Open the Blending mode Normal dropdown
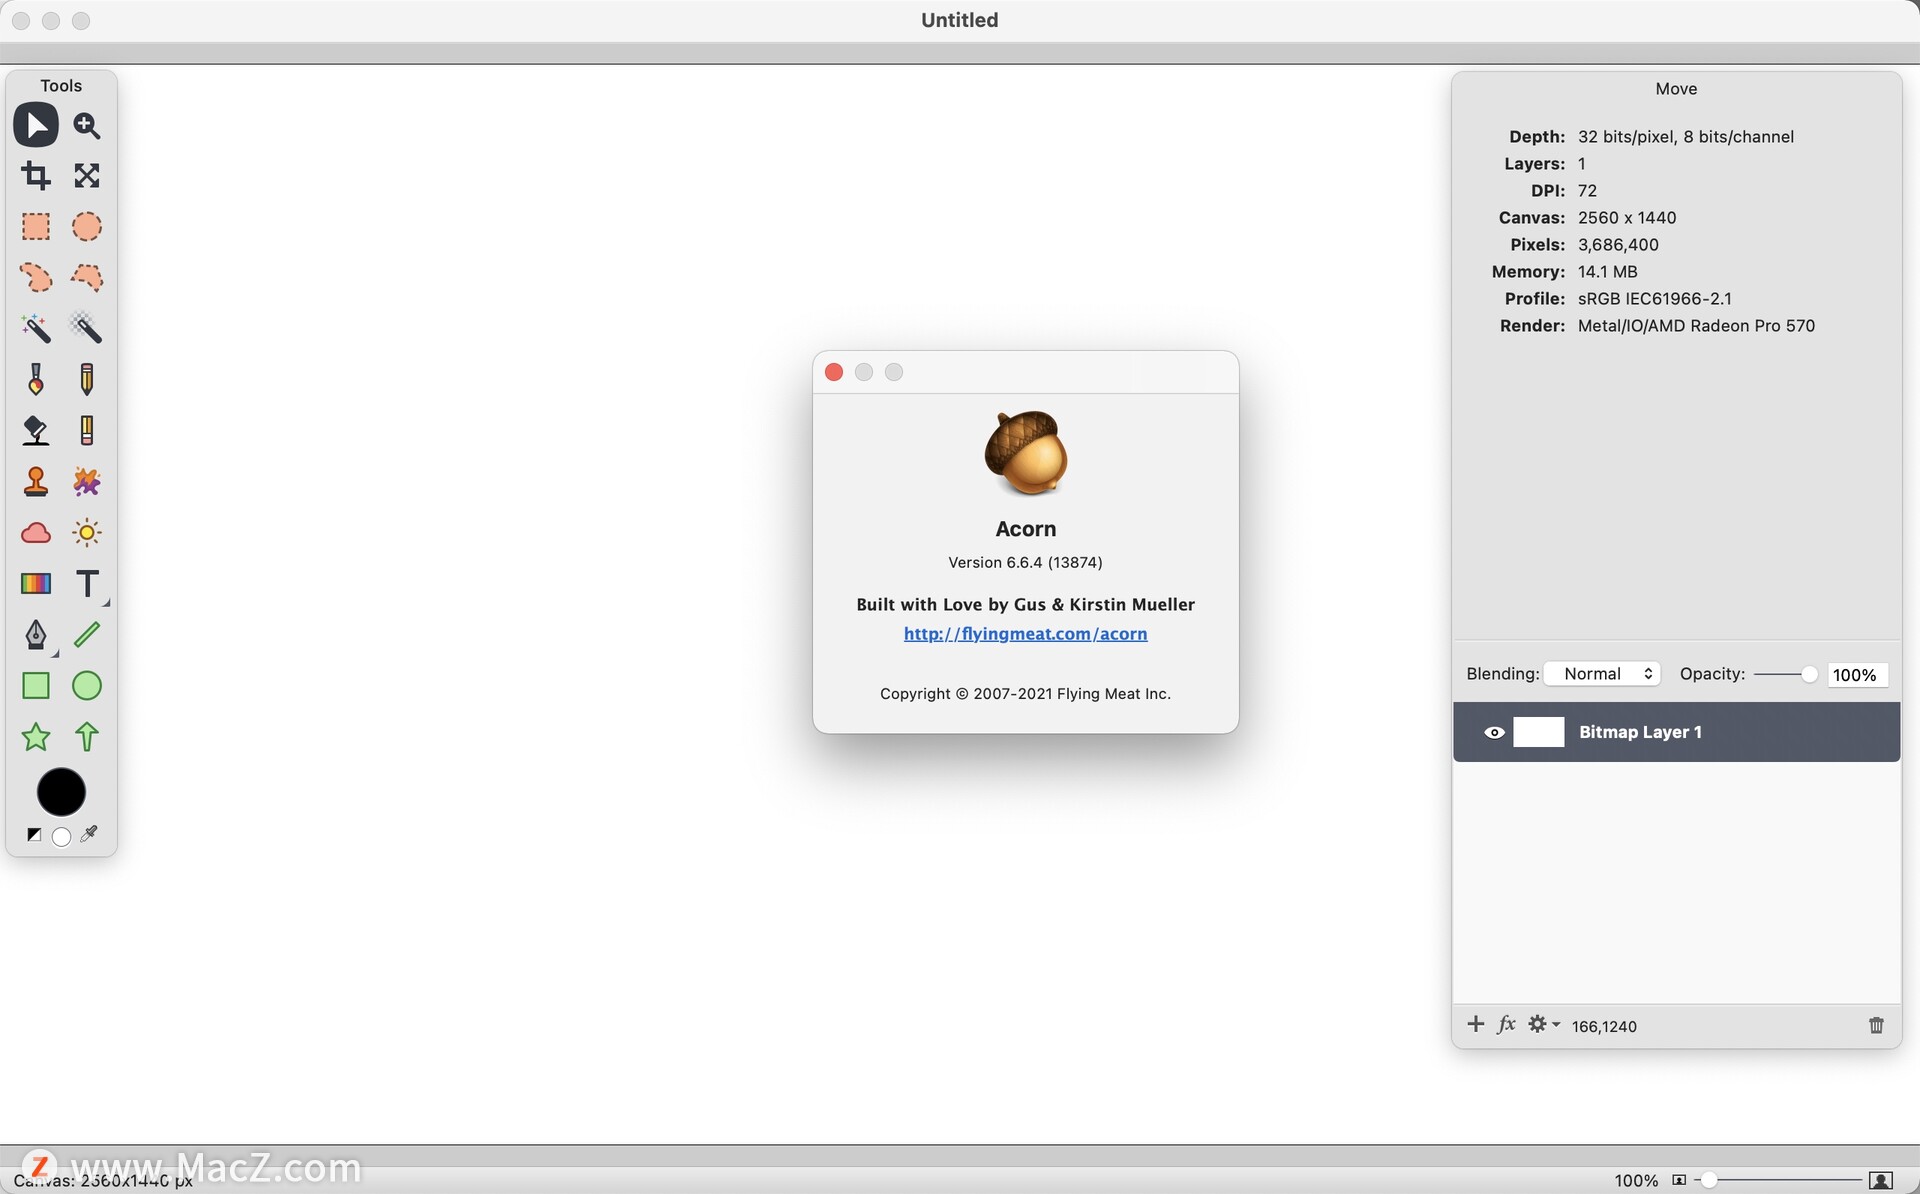 pyautogui.click(x=1602, y=674)
